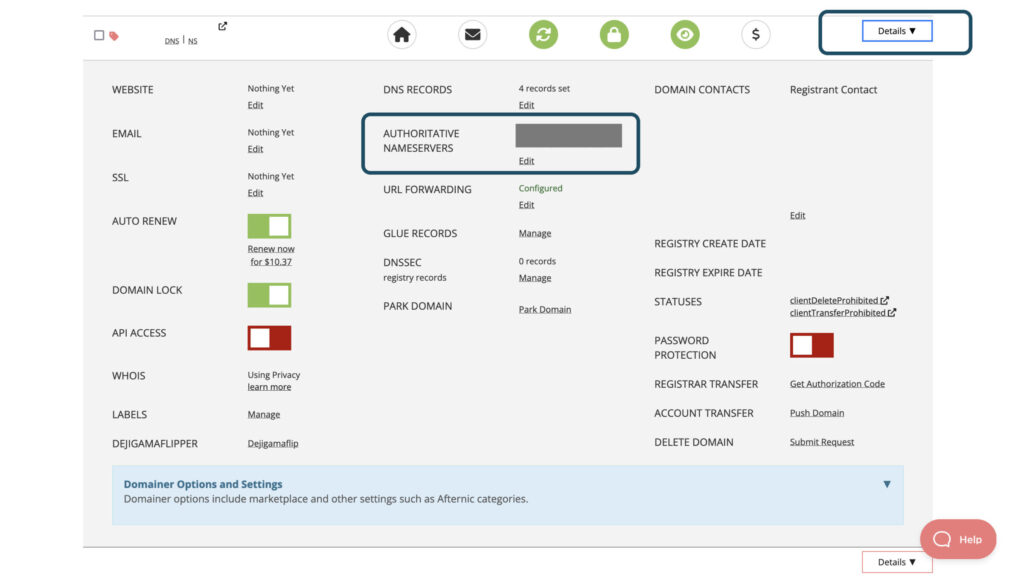Click the Configured status text
The image size is (1024, 586).
tap(540, 188)
